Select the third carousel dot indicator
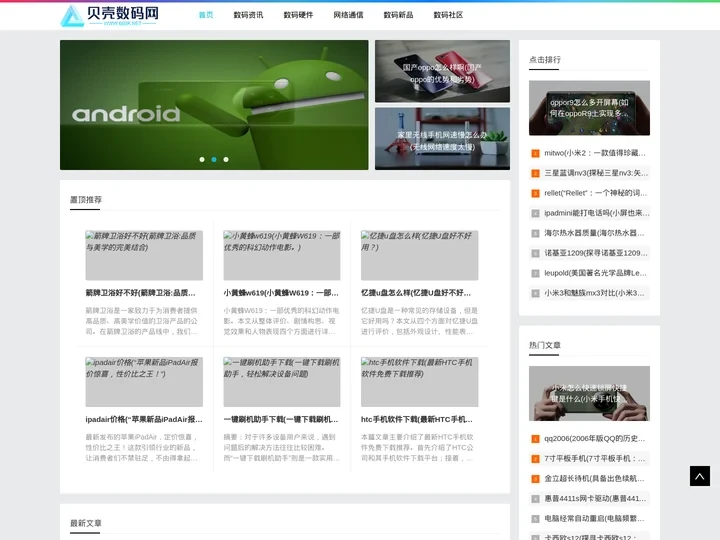 226,159
